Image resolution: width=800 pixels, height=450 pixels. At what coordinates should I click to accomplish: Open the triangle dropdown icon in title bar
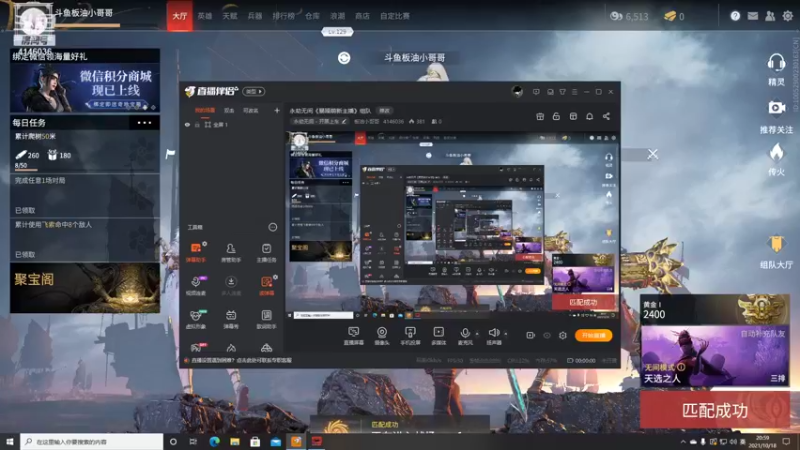click(x=562, y=92)
